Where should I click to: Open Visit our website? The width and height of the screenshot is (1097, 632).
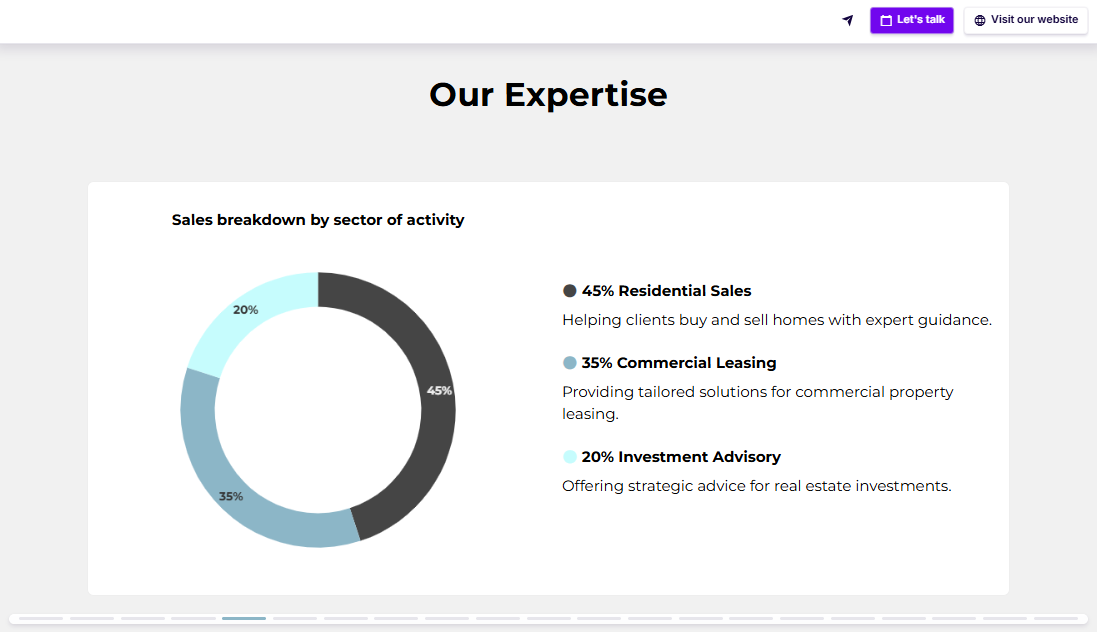[x=1026, y=20]
